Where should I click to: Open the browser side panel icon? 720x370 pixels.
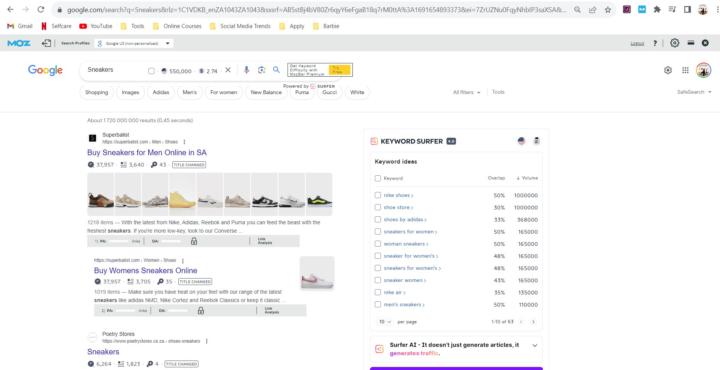point(687,9)
